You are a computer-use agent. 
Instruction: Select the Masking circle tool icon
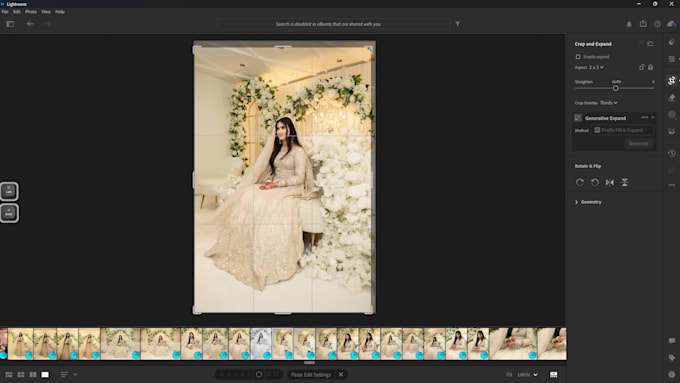pyautogui.click(x=672, y=115)
